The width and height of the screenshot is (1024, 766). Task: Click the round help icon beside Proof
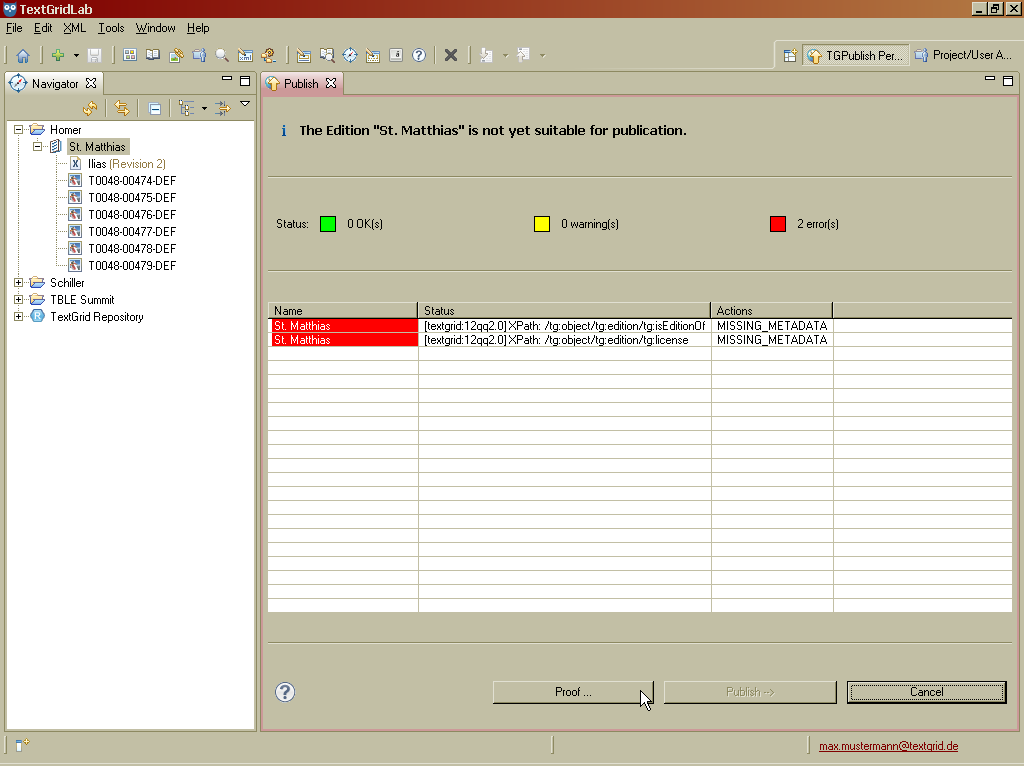[285, 692]
